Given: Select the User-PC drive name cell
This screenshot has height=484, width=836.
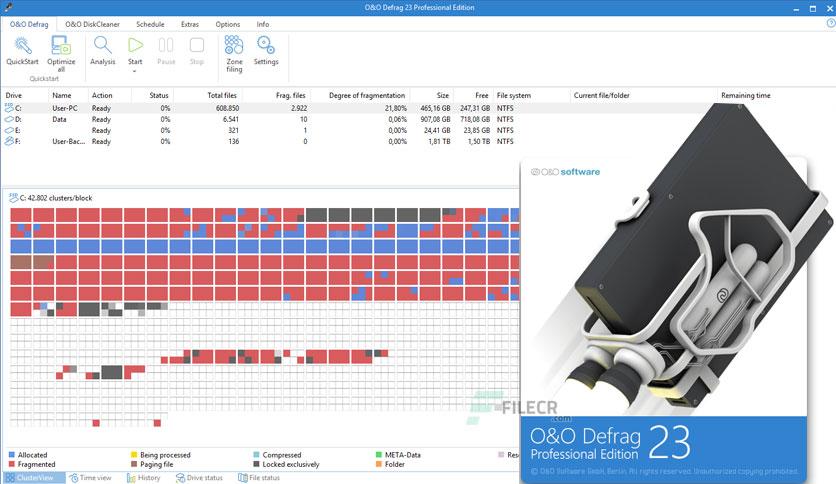Looking at the screenshot, I should tap(65, 108).
